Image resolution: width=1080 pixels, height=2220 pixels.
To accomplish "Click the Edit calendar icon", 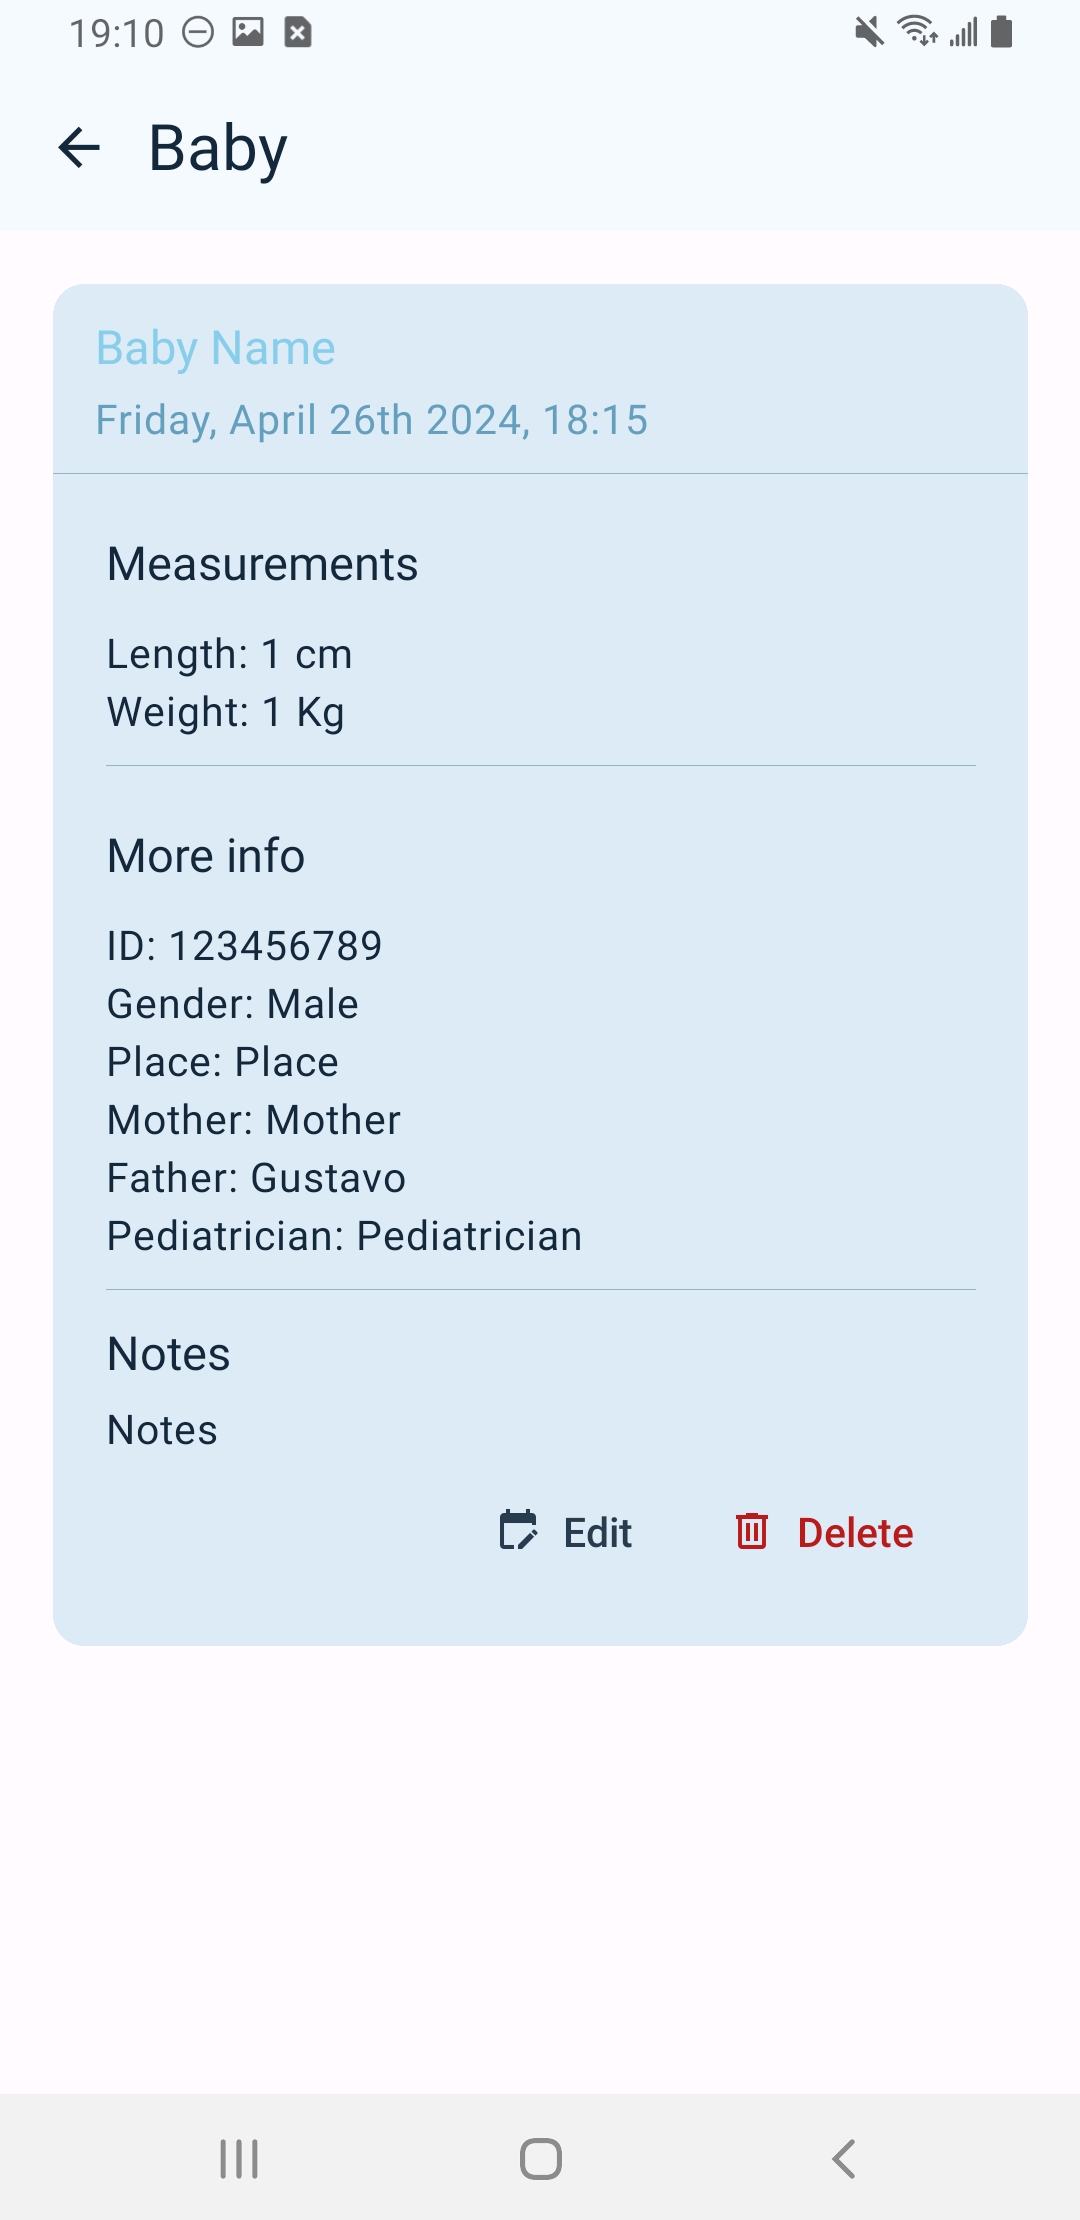I will 518,1531.
